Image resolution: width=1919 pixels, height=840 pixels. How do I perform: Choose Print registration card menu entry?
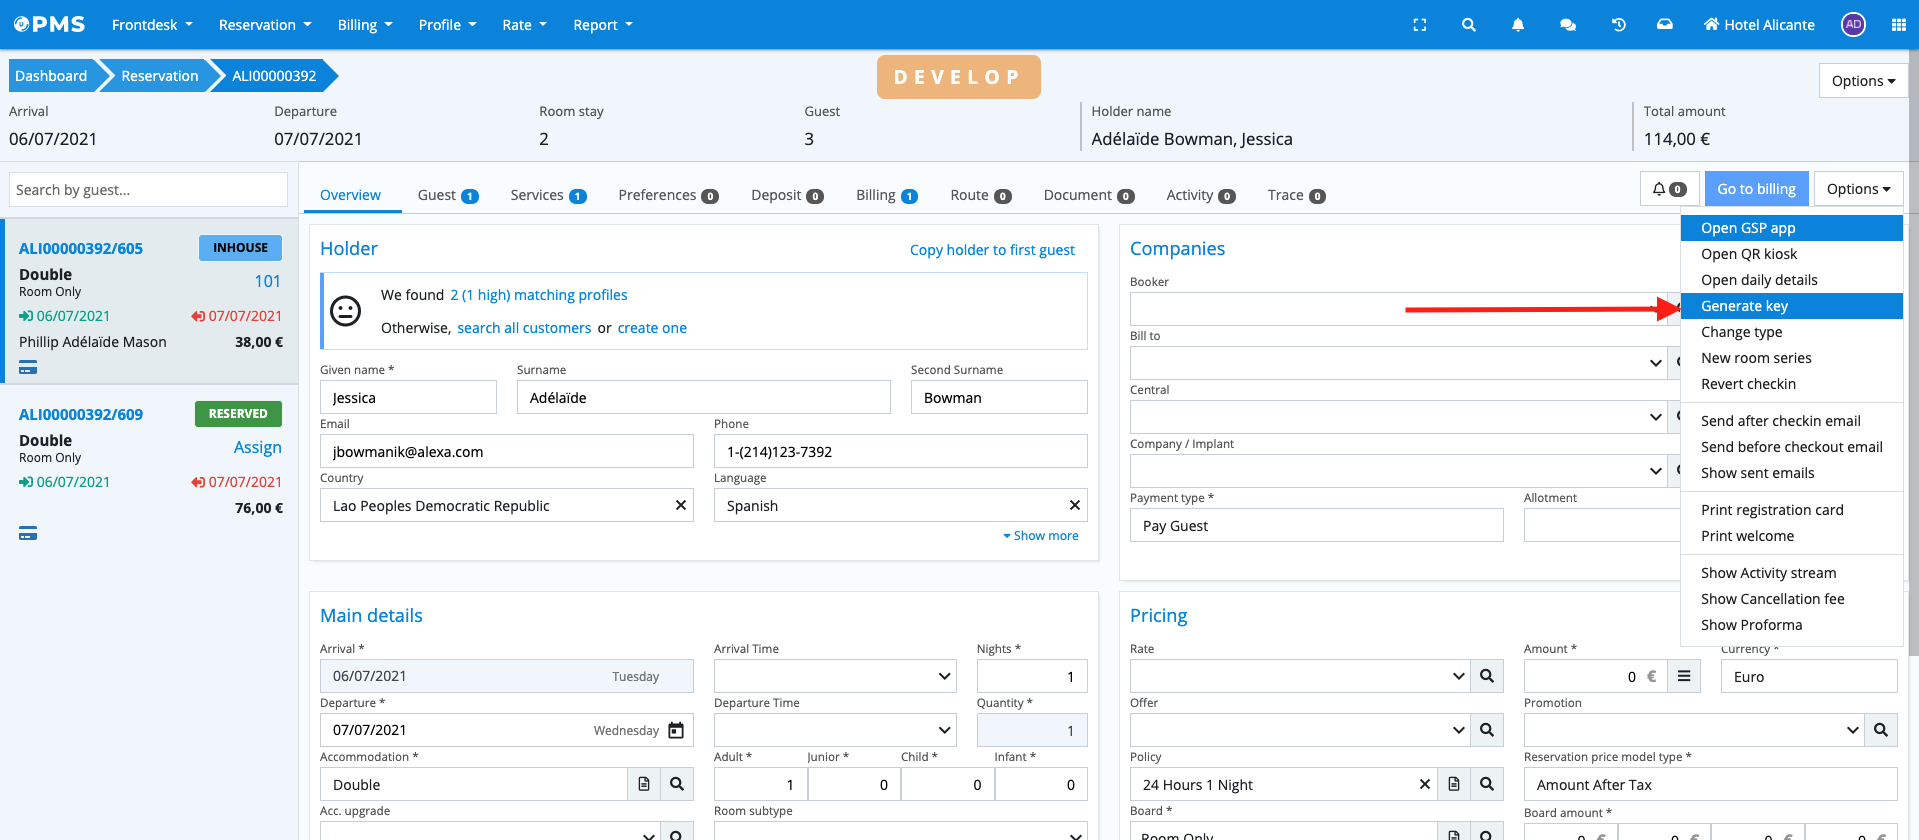[x=1771, y=510]
